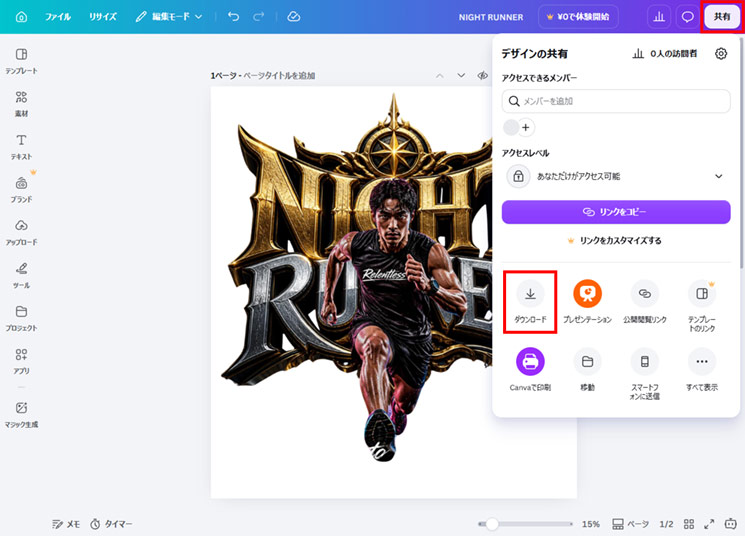The image size is (745, 536).
Task: Move page up with chevron
Action: 440,76
